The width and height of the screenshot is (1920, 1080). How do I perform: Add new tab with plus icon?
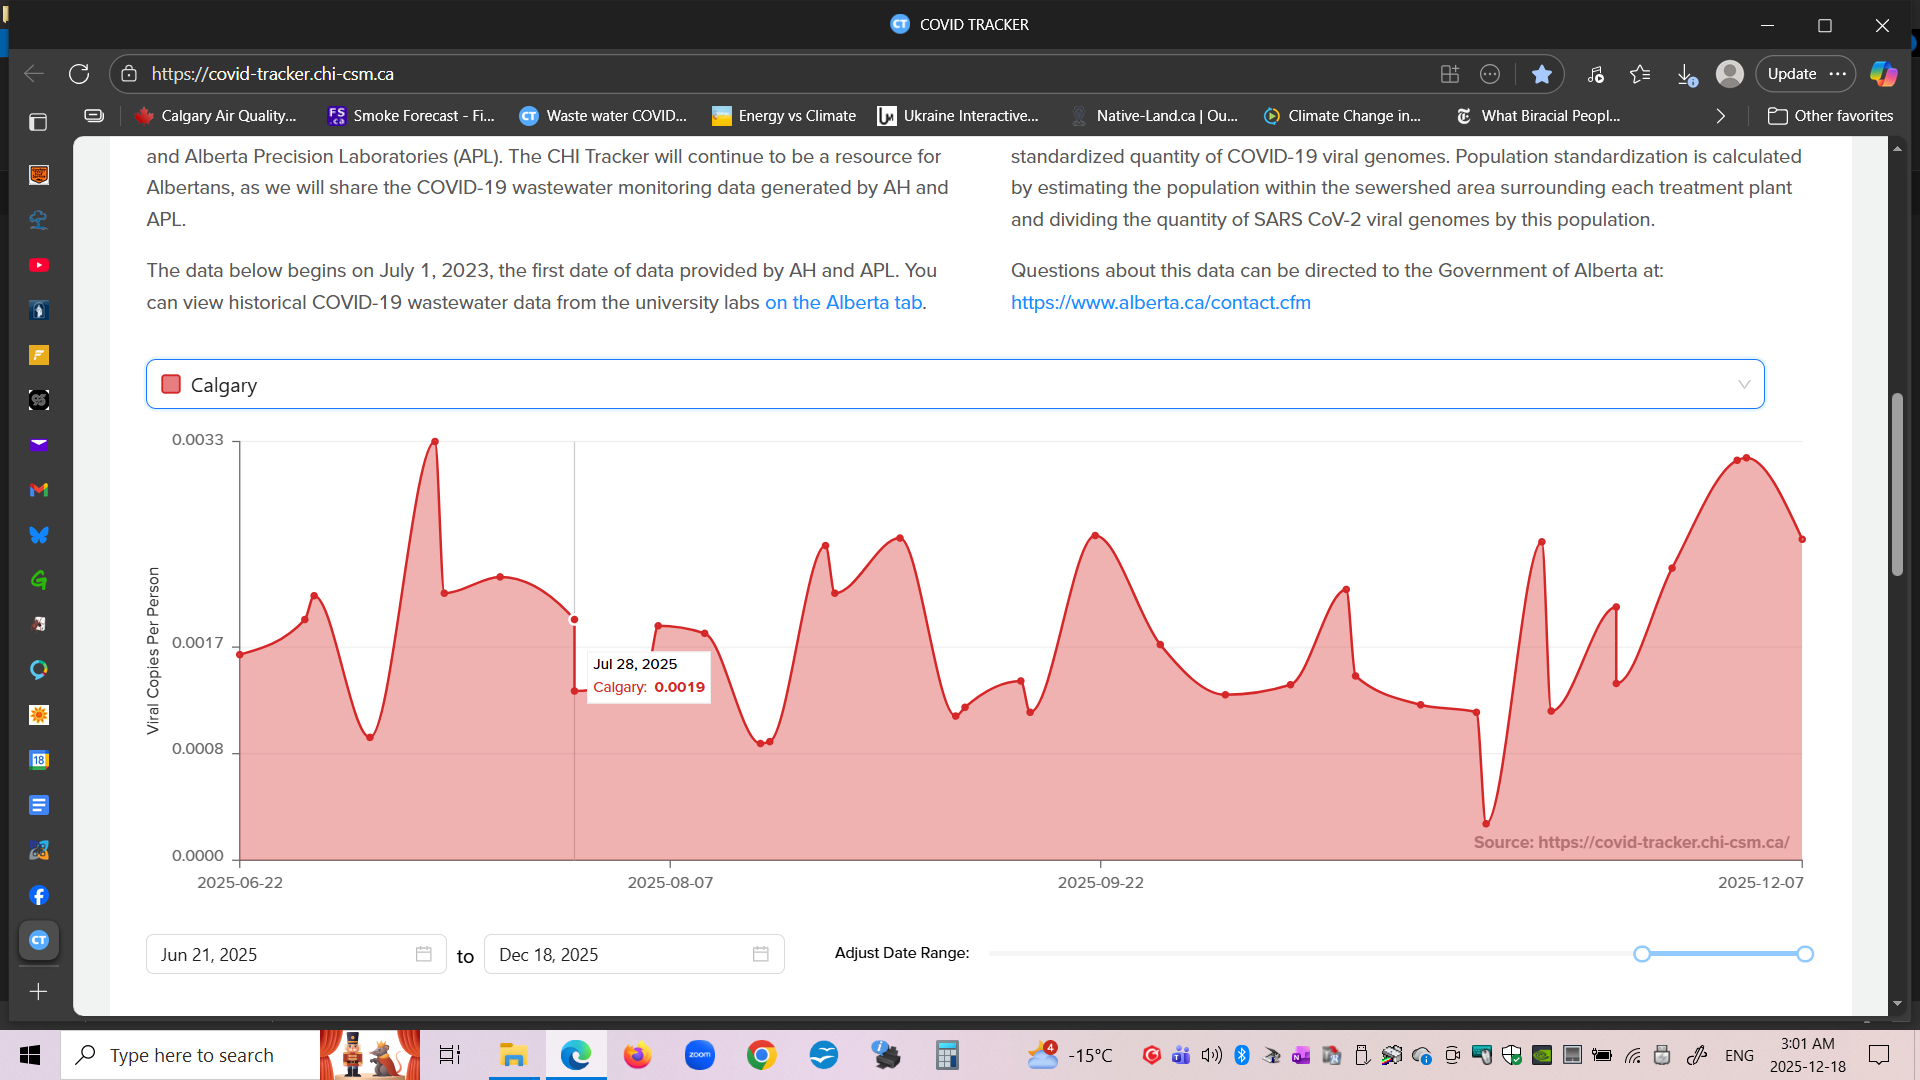39,992
